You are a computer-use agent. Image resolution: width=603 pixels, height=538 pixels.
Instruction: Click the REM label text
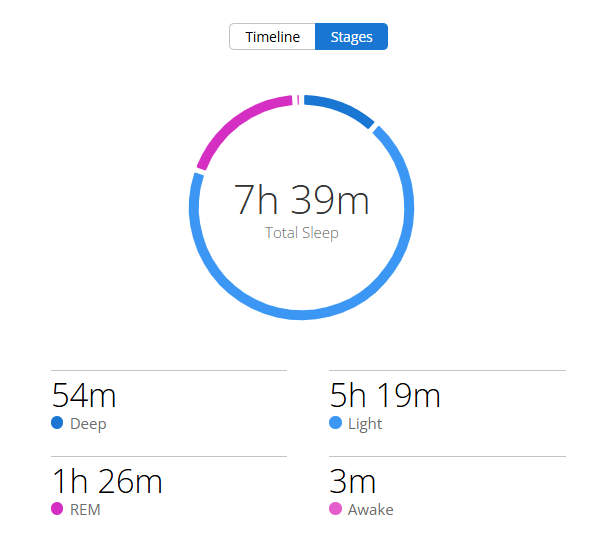(85, 510)
